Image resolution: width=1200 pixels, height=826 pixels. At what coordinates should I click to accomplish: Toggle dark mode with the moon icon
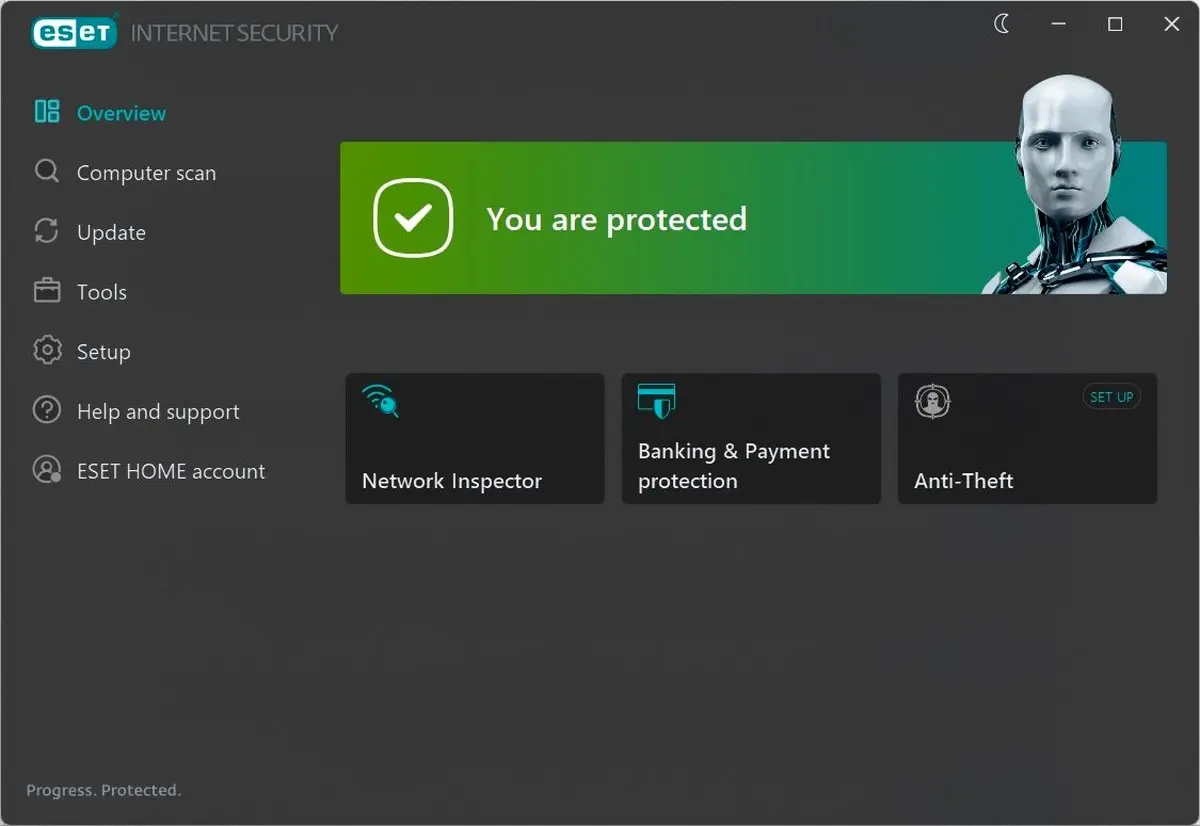pyautogui.click(x=1002, y=25)
